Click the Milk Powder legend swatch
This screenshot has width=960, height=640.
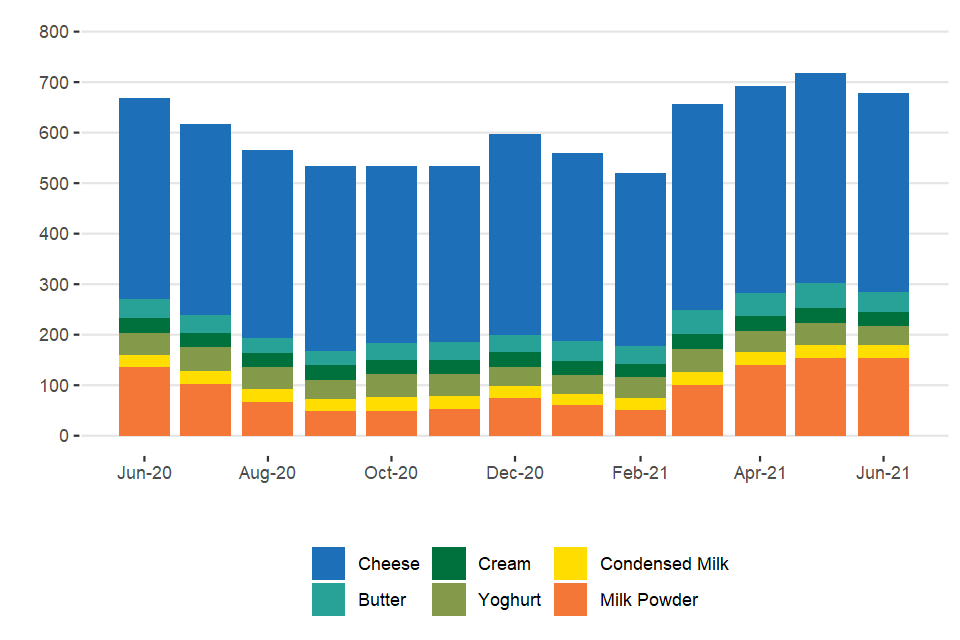coord(570,600)
